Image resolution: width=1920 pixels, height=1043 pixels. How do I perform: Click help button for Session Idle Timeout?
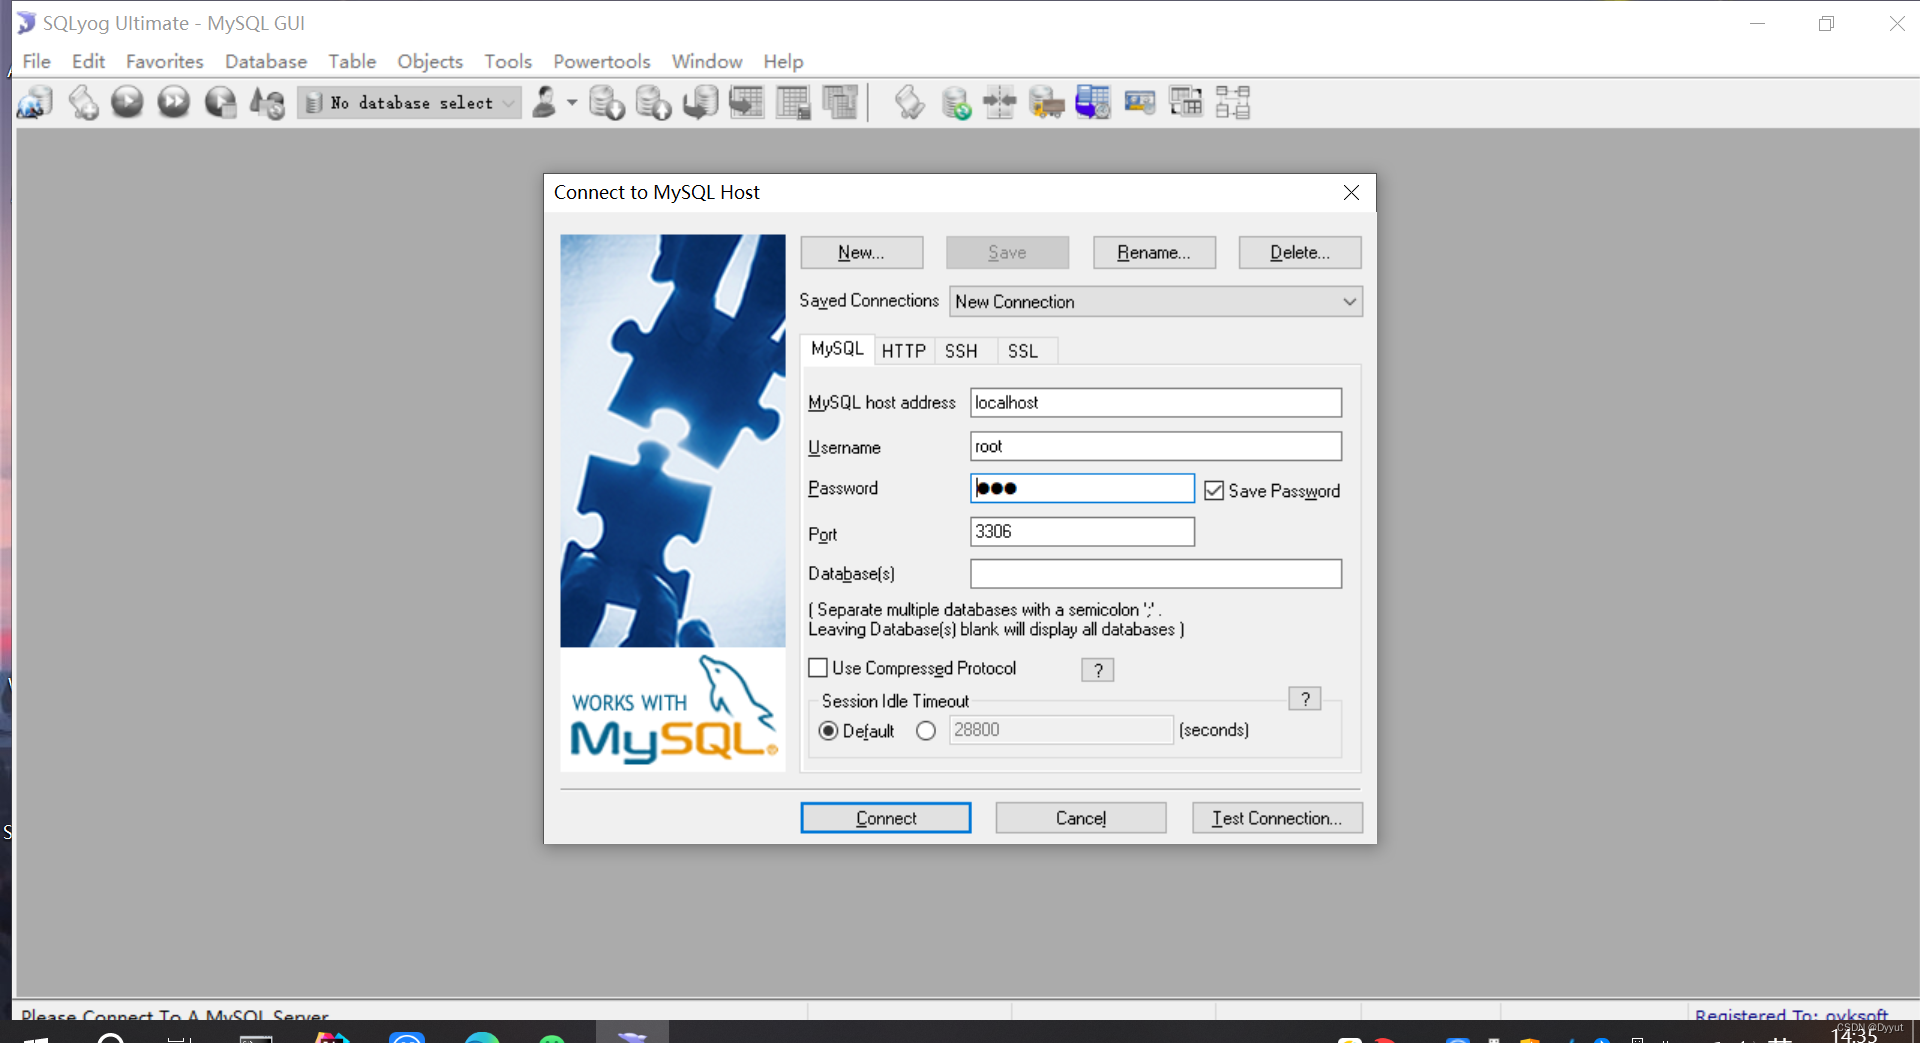1305,699
